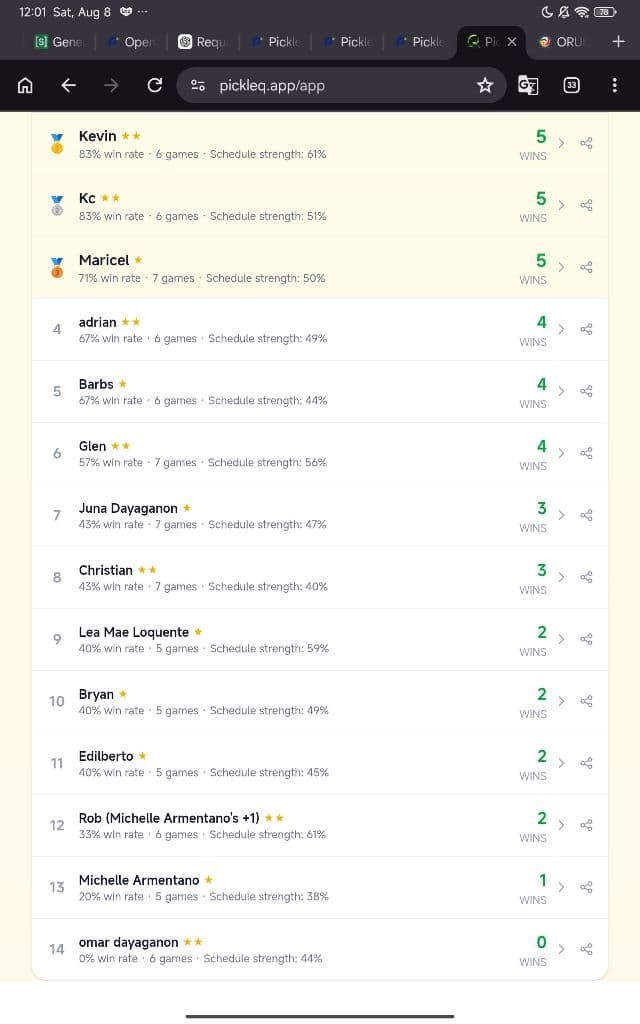Switch to the ORU browser tab
Viewport: 640px width, 1024px height.
click(562, 42)
